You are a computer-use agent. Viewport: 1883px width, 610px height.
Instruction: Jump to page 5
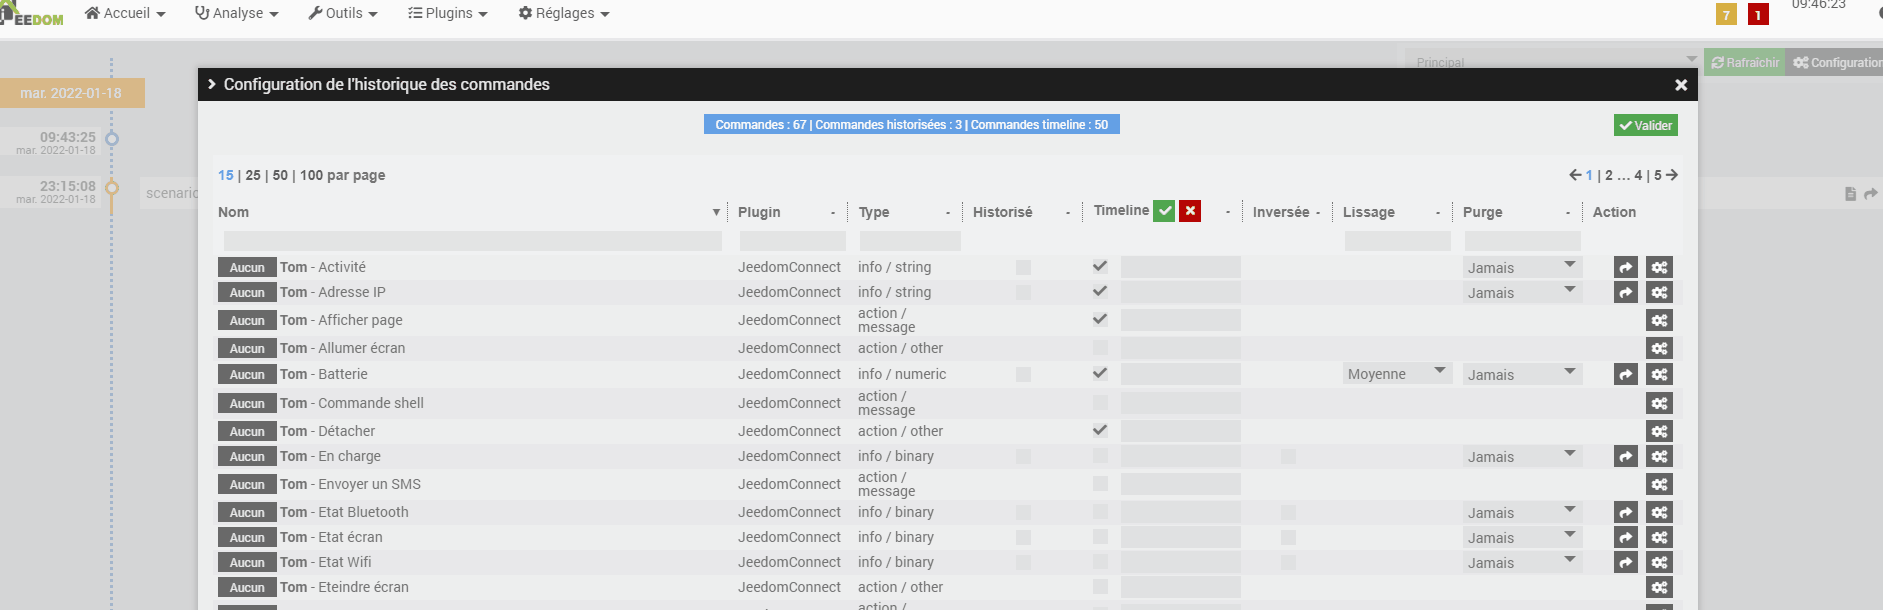1657,175
